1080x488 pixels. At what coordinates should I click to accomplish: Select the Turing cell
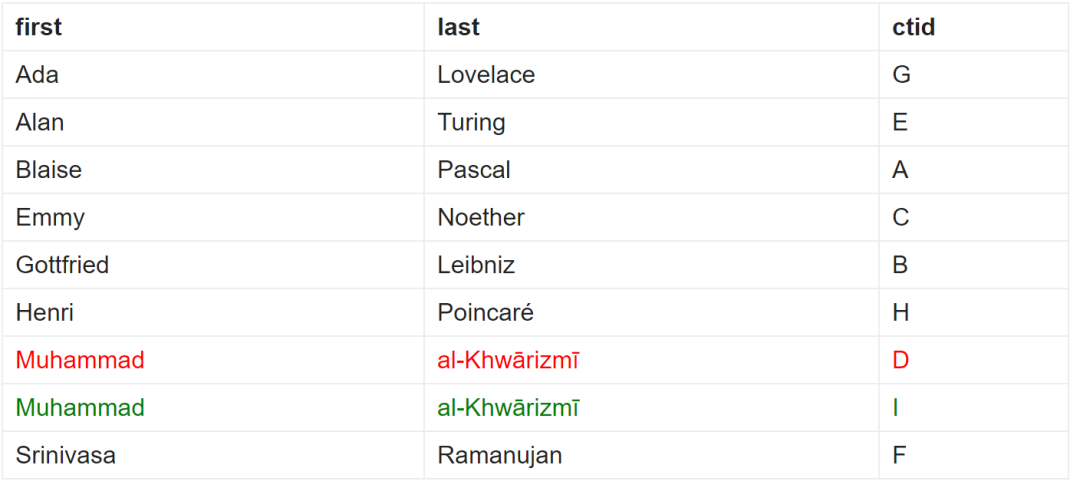tap(471, 122)
